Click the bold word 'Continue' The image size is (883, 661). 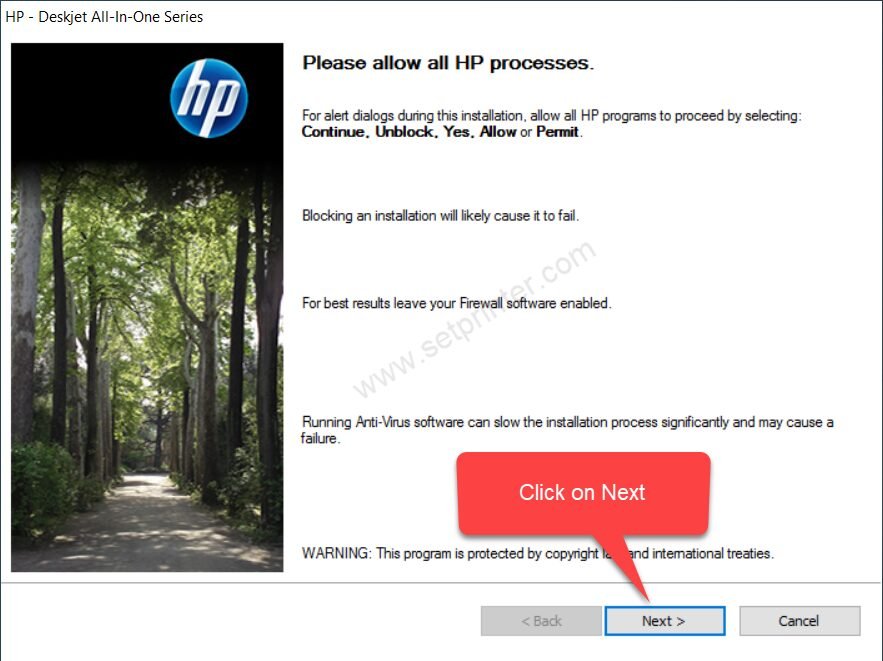tap(334, 132)
